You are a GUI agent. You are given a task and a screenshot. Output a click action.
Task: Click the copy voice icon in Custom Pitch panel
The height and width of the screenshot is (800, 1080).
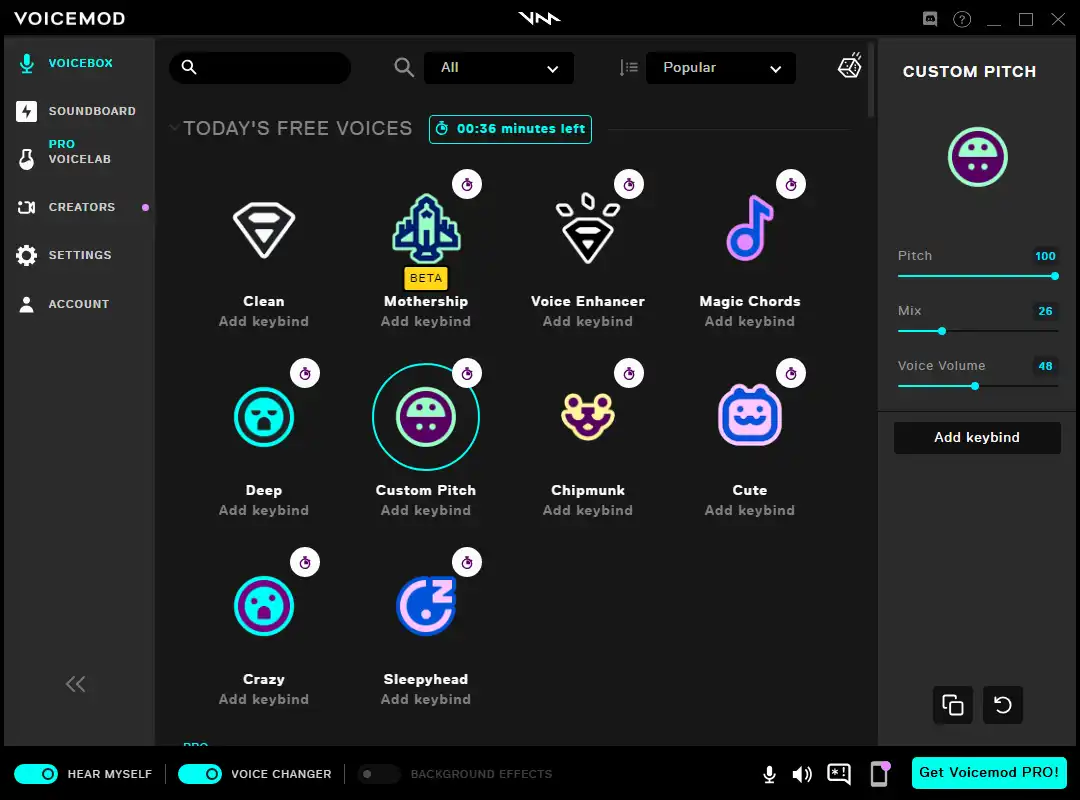pyautogui.click(x=953, y=705)
